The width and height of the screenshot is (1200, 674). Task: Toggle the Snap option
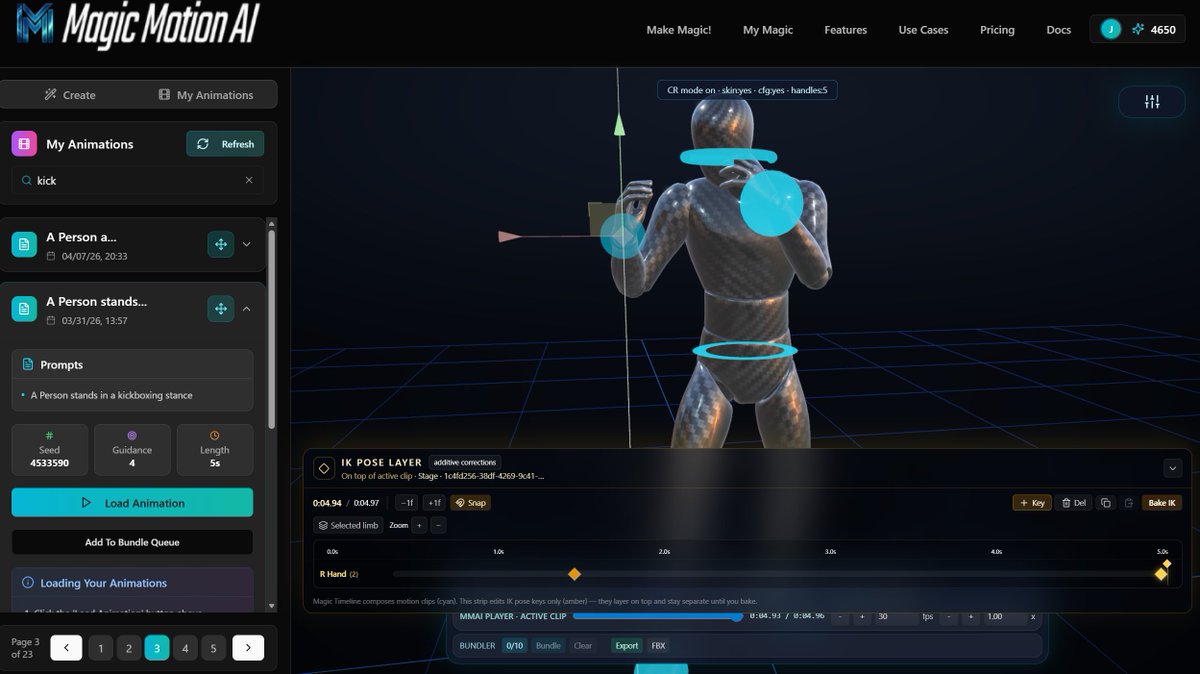point(470,503)
